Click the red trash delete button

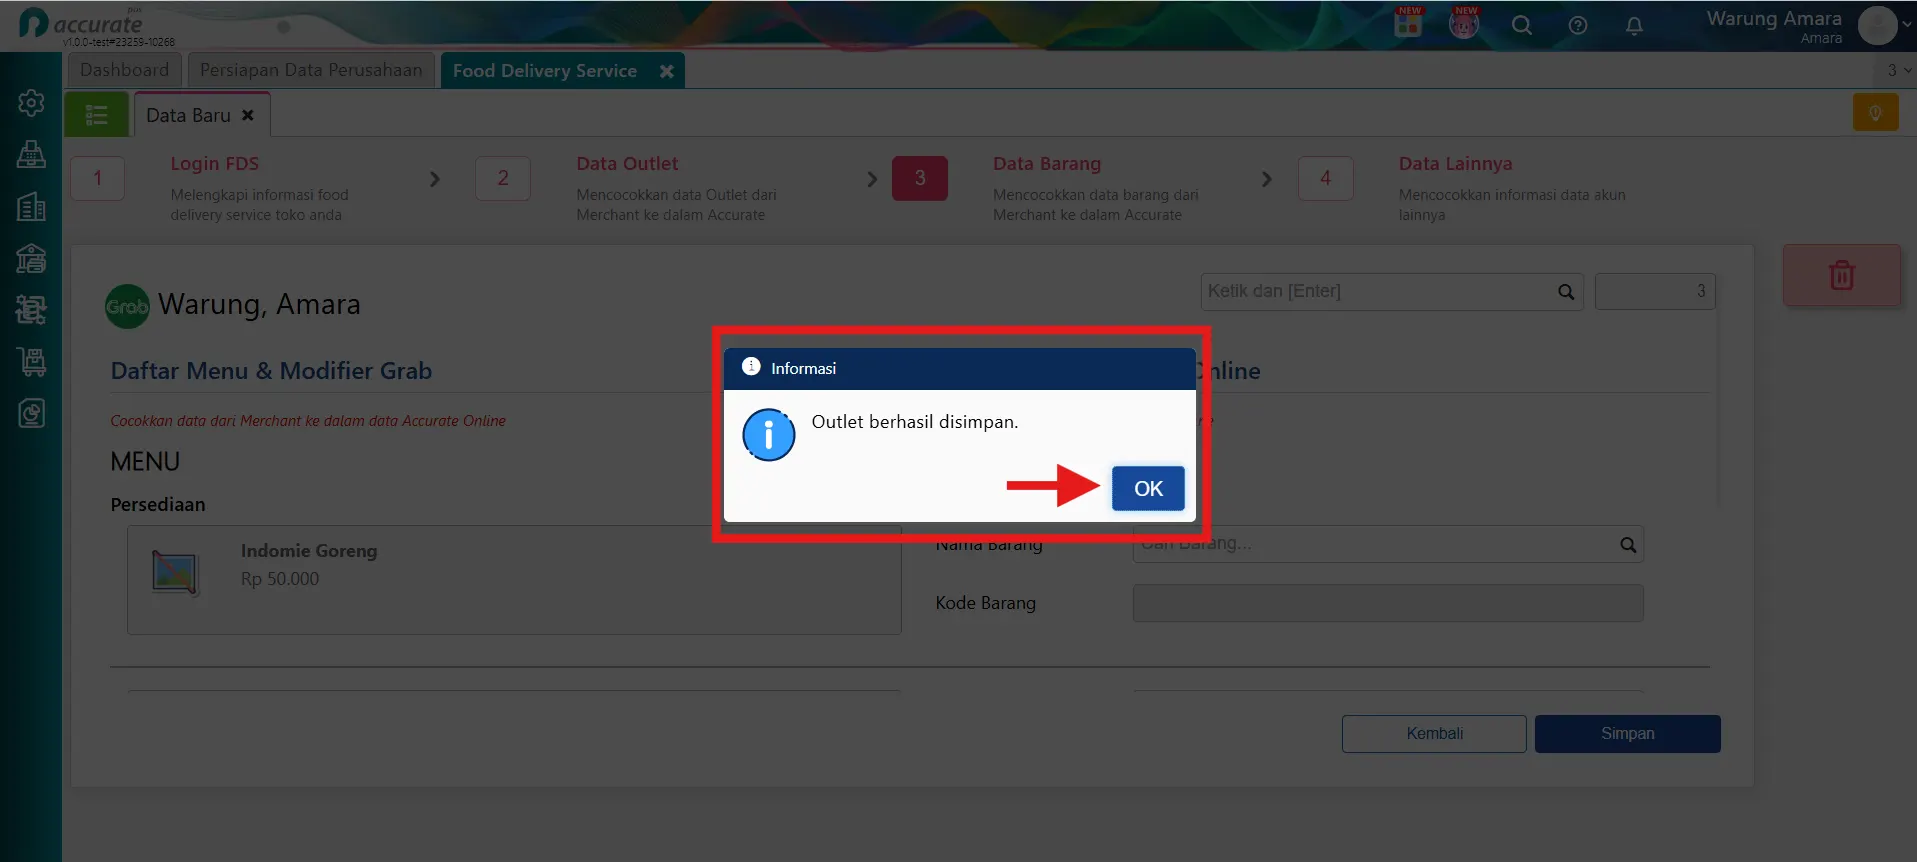click(x=1841, y=275)
